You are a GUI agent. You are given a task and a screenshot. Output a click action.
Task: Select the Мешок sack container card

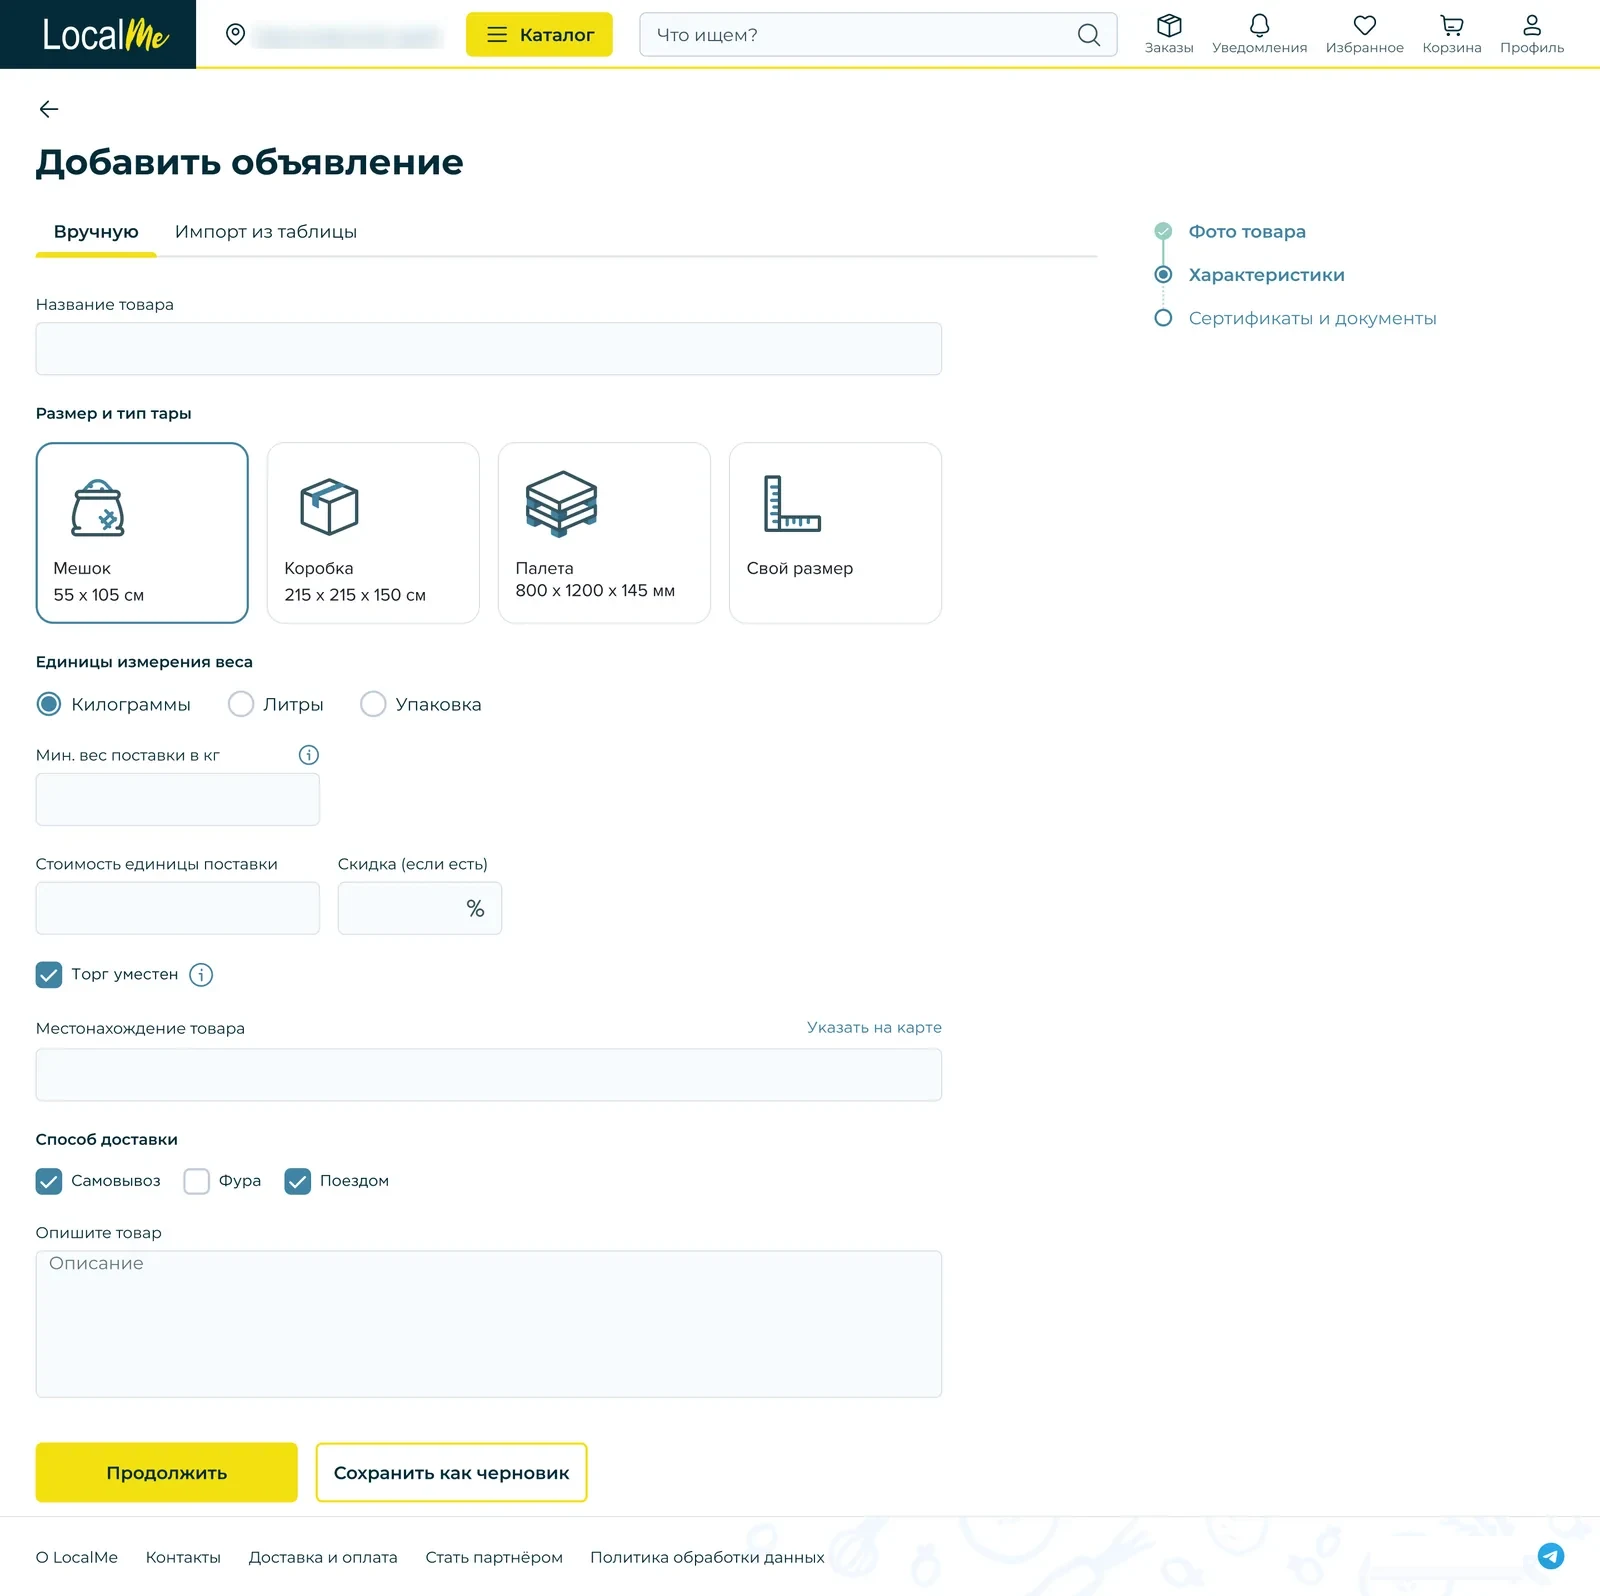pos(142,533)
